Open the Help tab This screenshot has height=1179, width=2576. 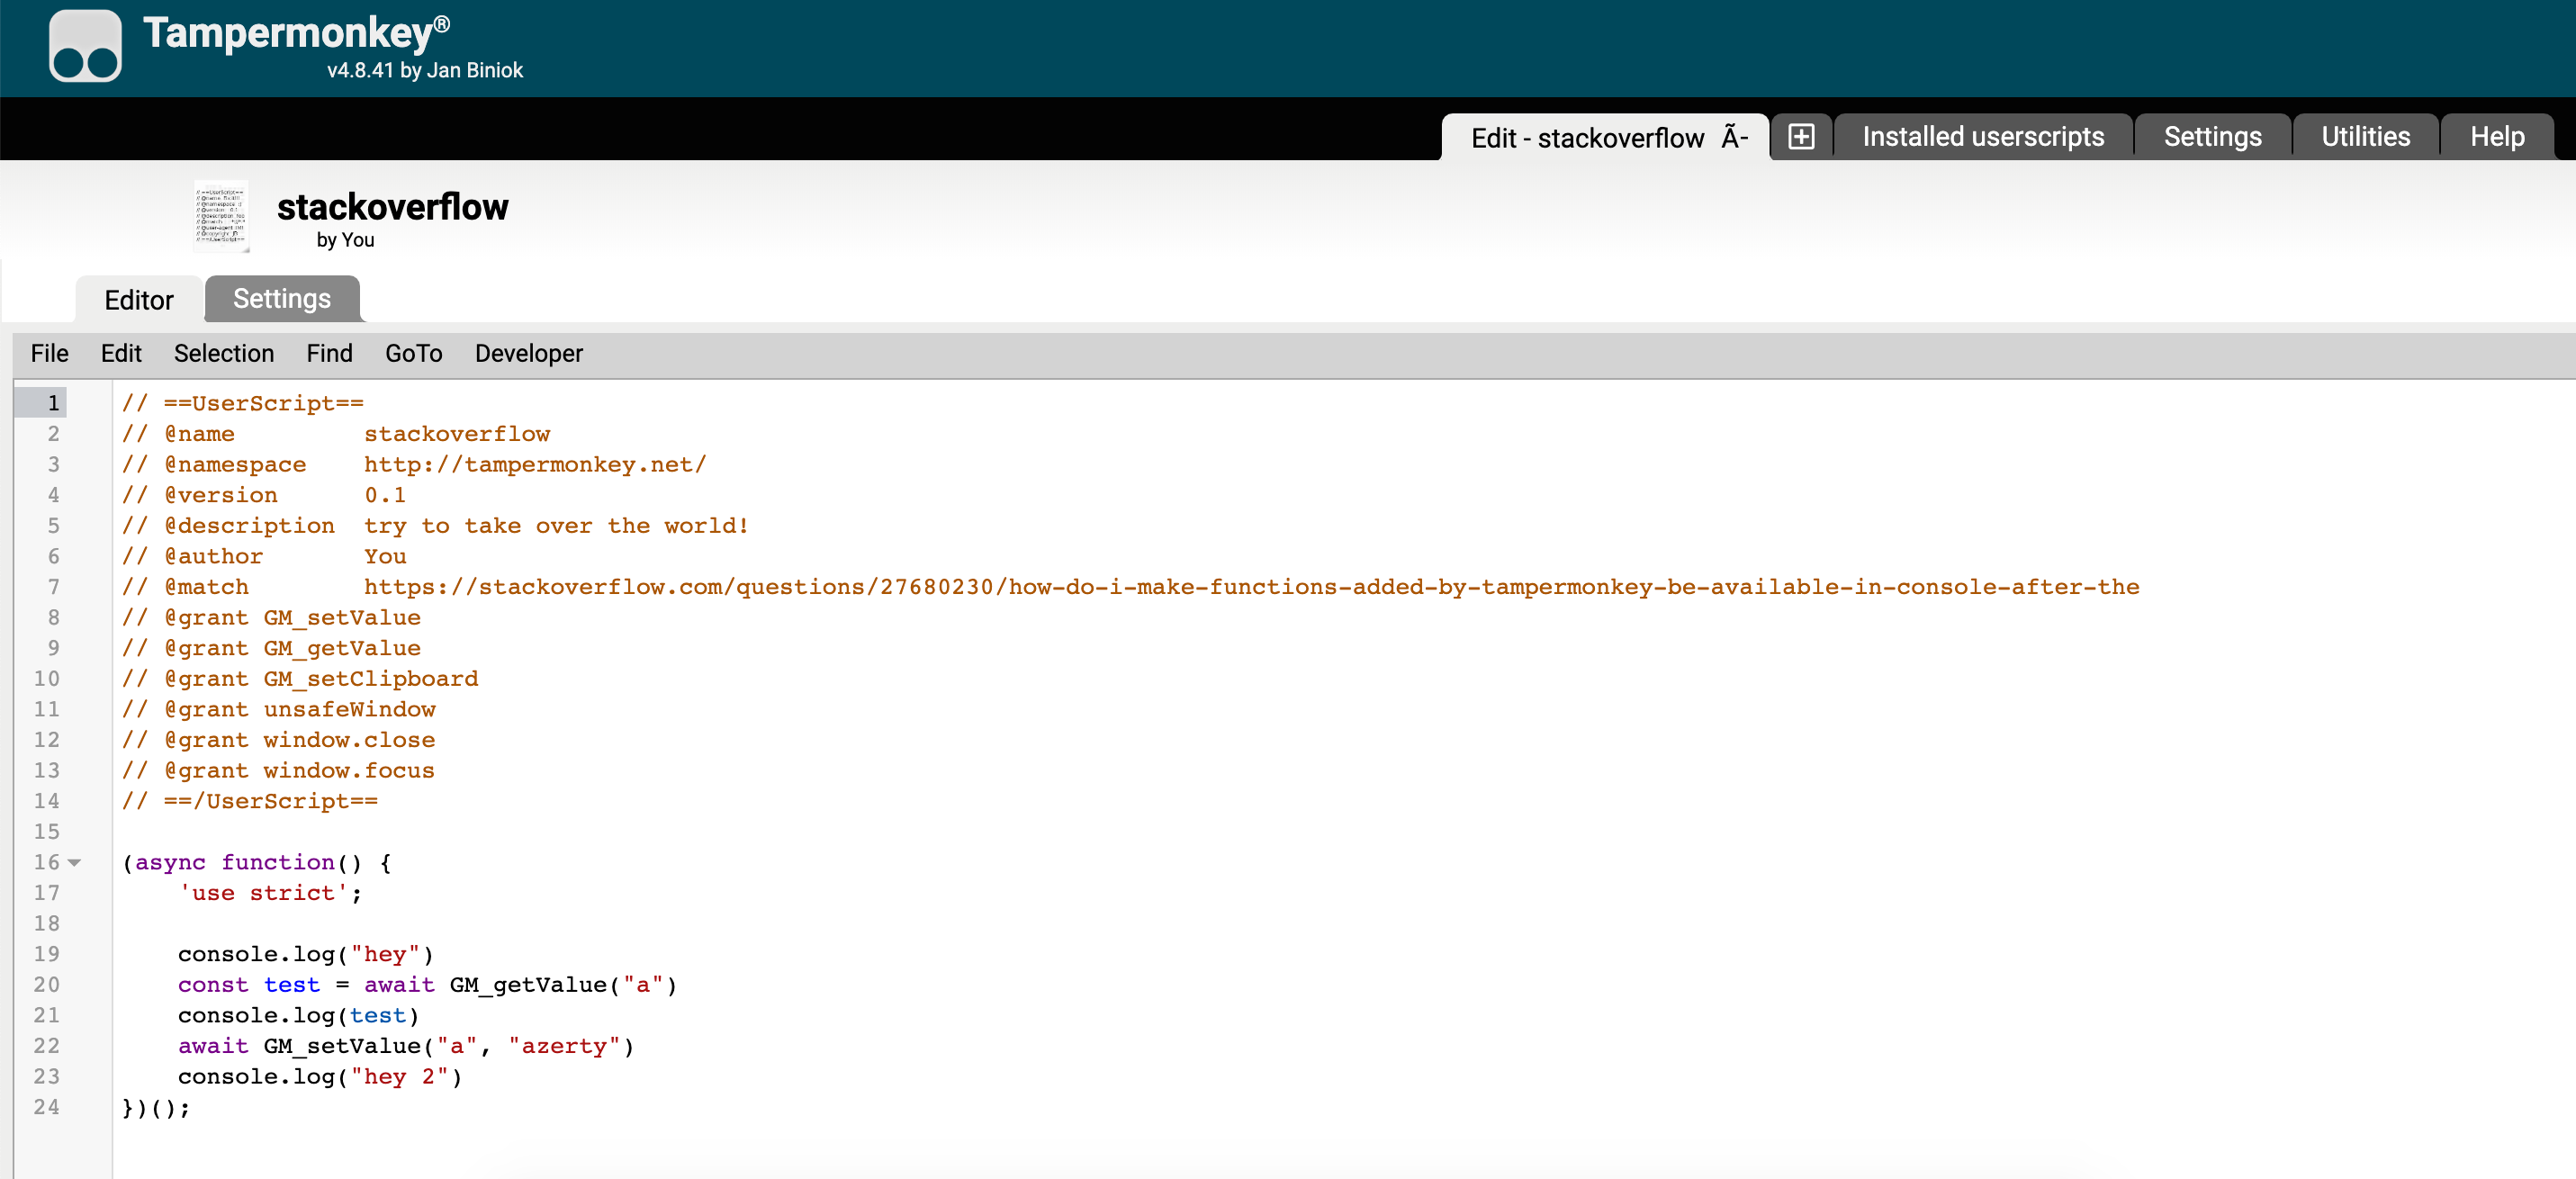coord(2496,137)
